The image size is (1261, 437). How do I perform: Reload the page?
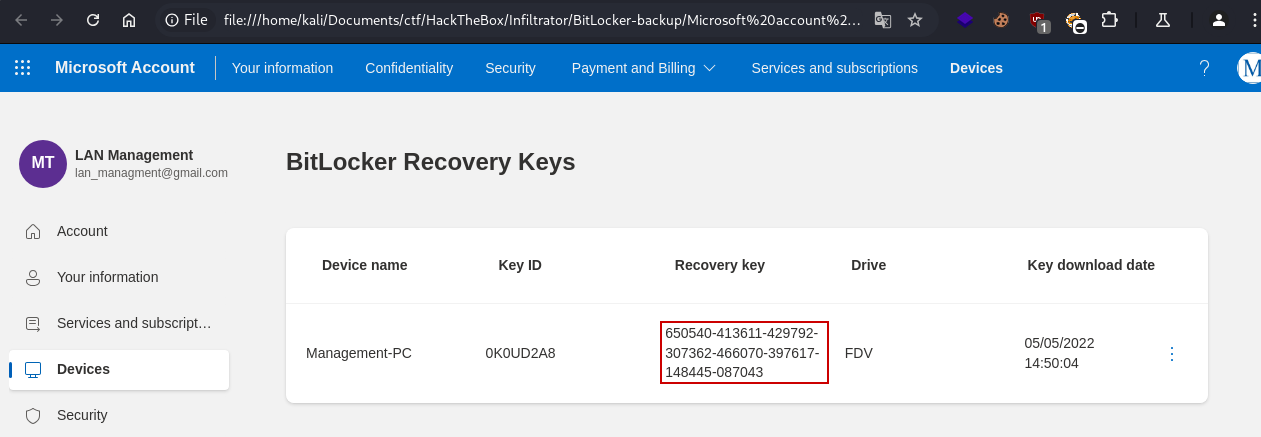[x=93, y=20]
